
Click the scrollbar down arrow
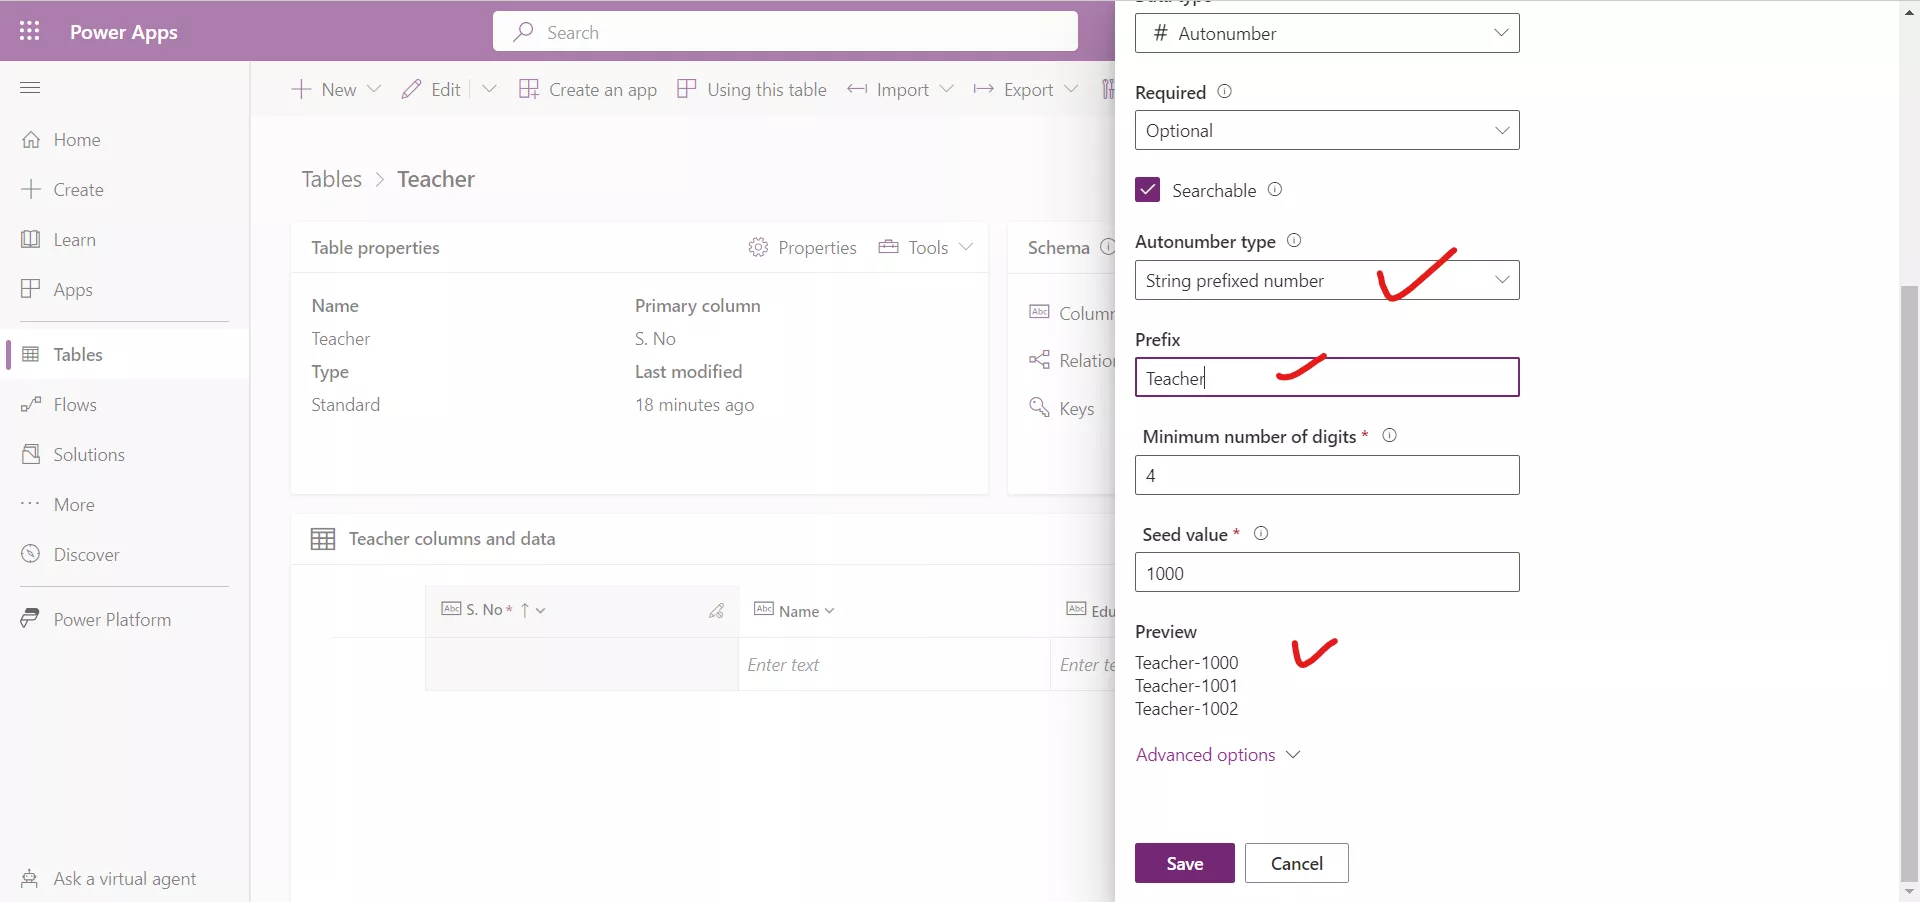1910,891
